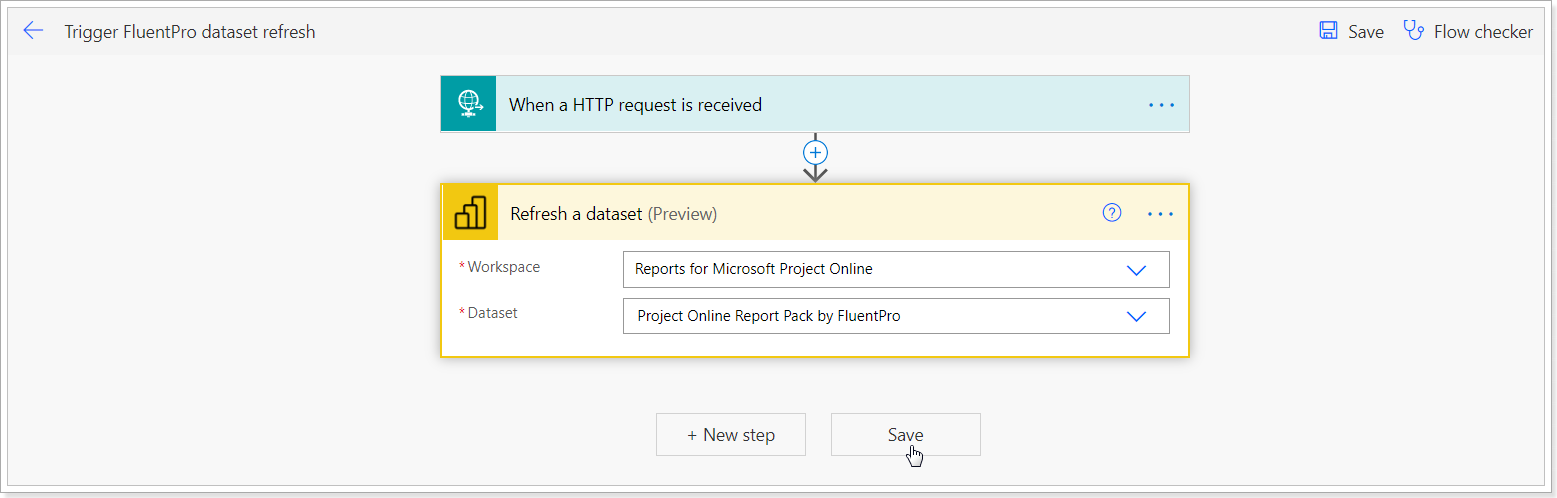Click the Dataset field label
The width and height of the screenshot is (1557, 498).
(x=493, y=313)
